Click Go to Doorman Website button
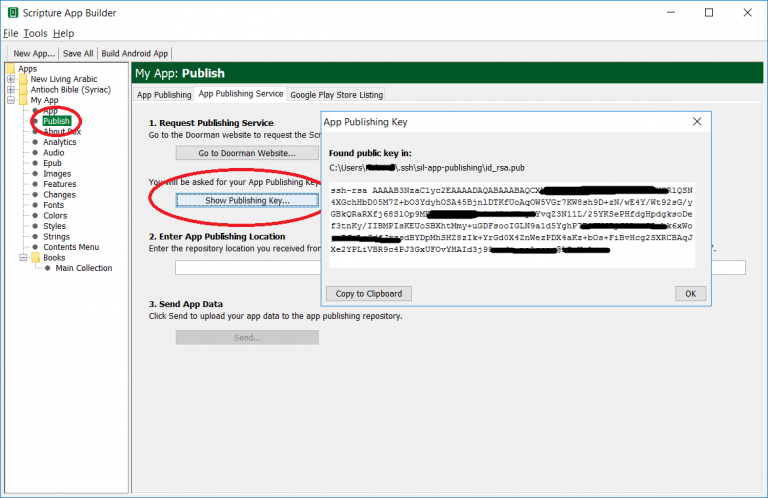Viewport: 768px width, 498px height. (247, 153)
